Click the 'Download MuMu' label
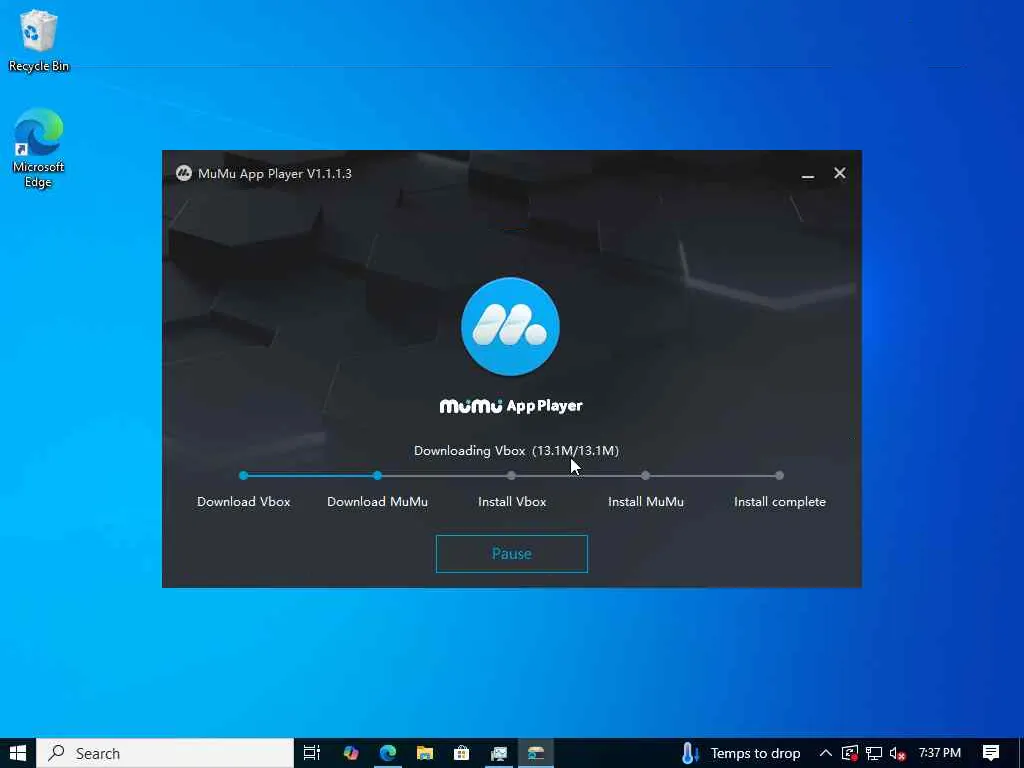The image size is (1024, 768). coord(377,502)
